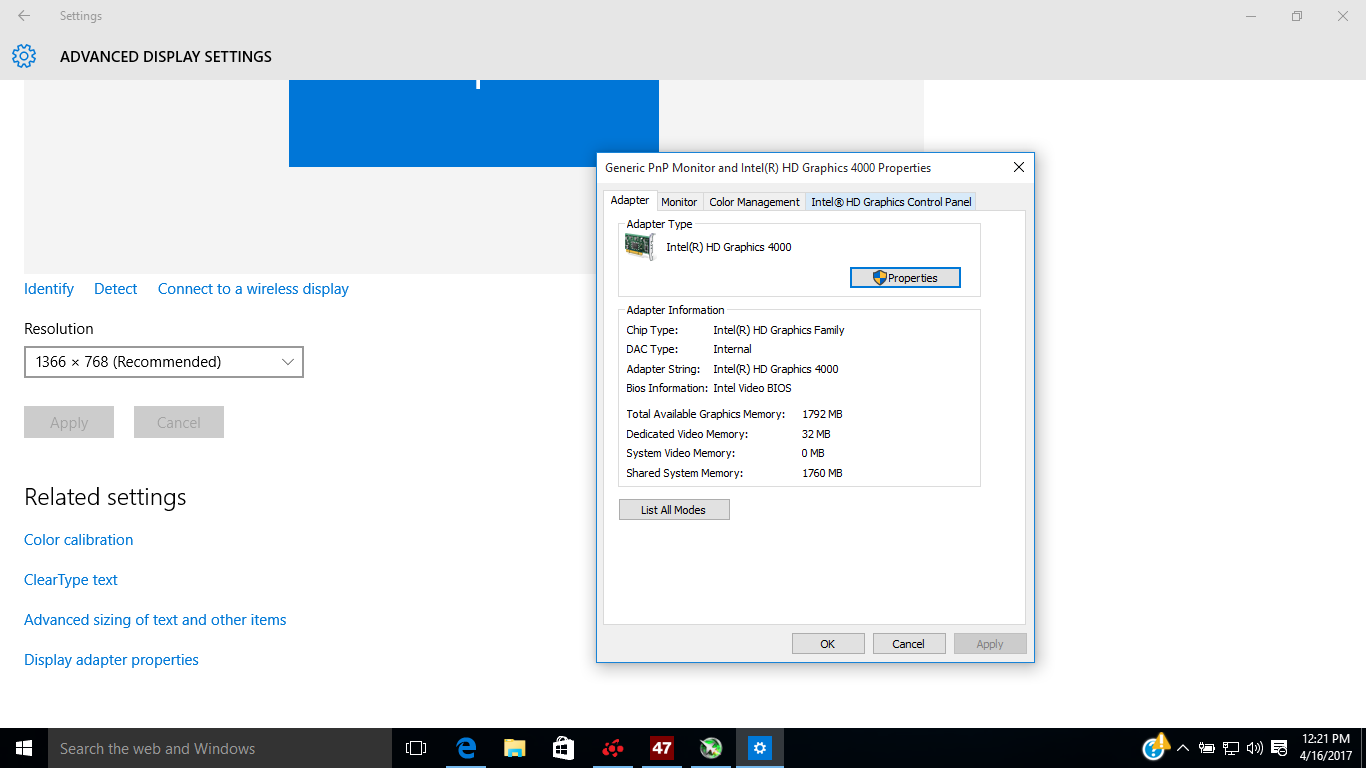This screenshot has width=1366, height=768.
Task: Click the battery icon in system tray
Action: 1207,748
